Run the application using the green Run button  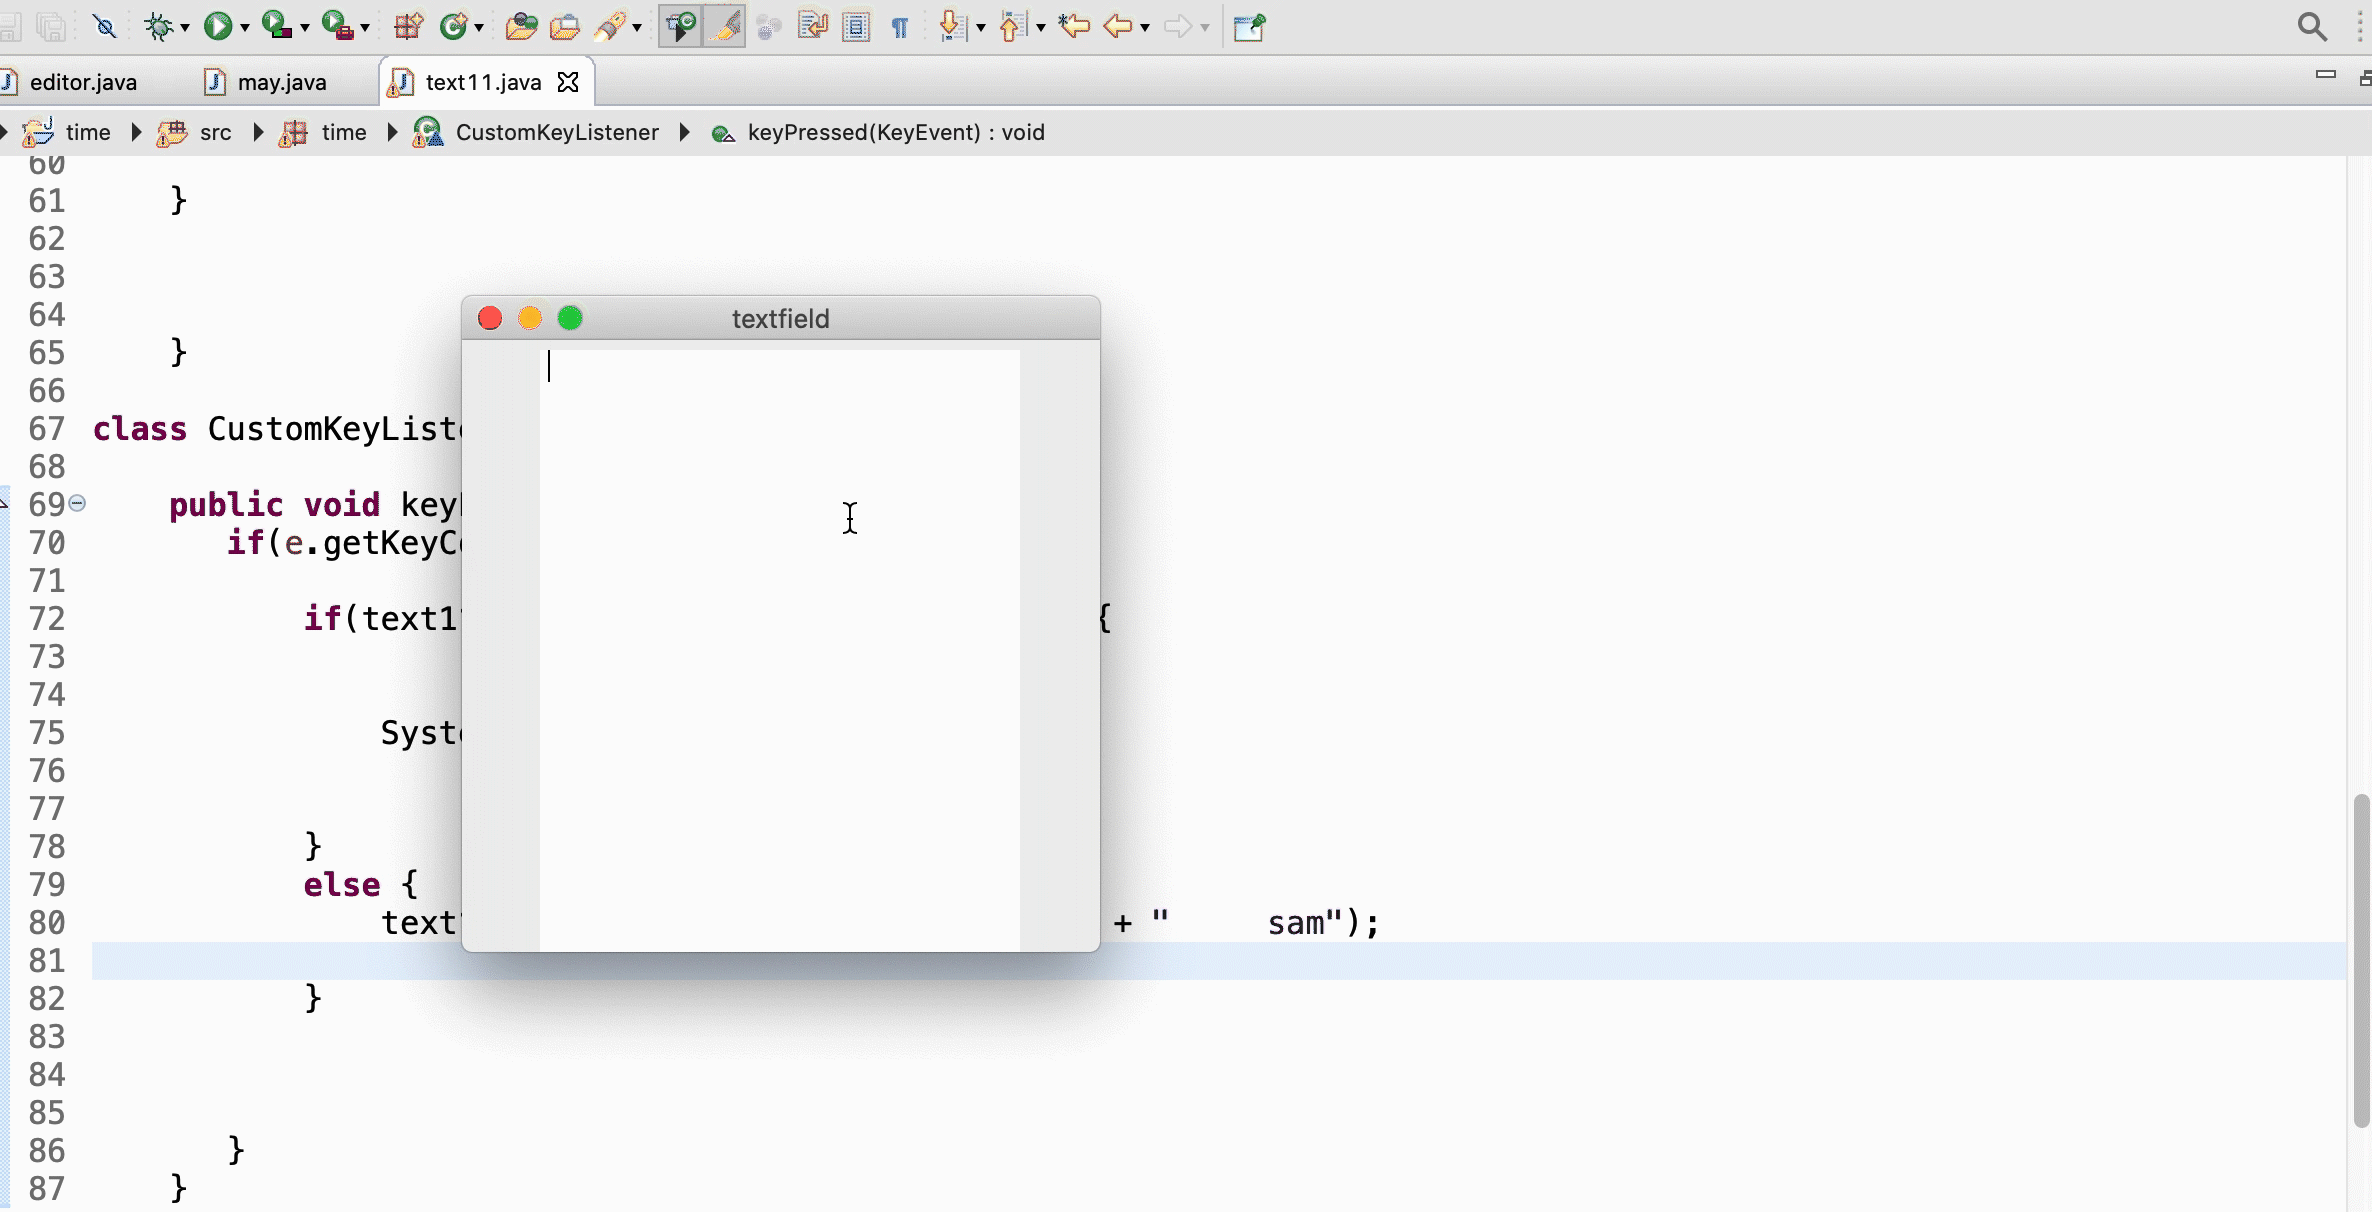(x=219, y=27)
